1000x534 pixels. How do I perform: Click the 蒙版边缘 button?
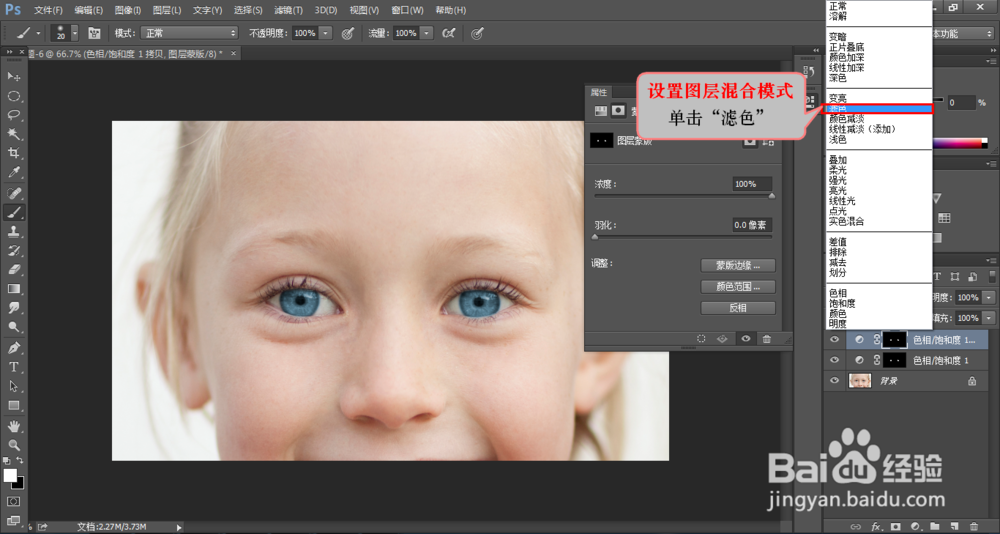(738, 265)
